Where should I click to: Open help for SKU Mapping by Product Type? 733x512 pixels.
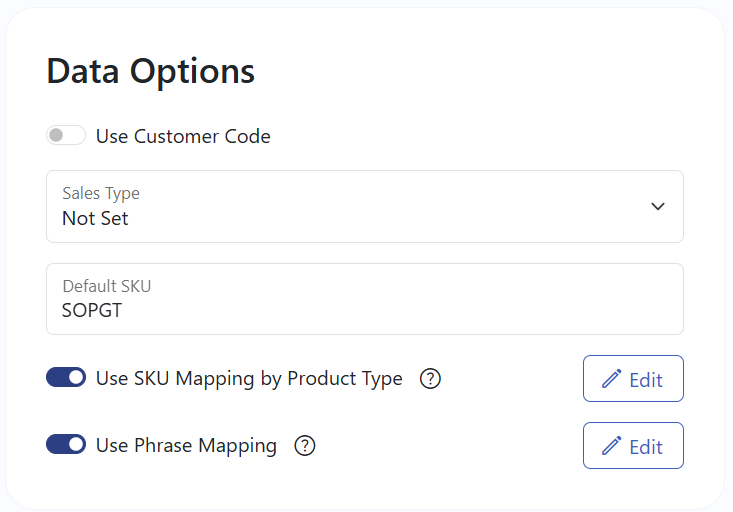pyautogui.click(x=430, y=378)
